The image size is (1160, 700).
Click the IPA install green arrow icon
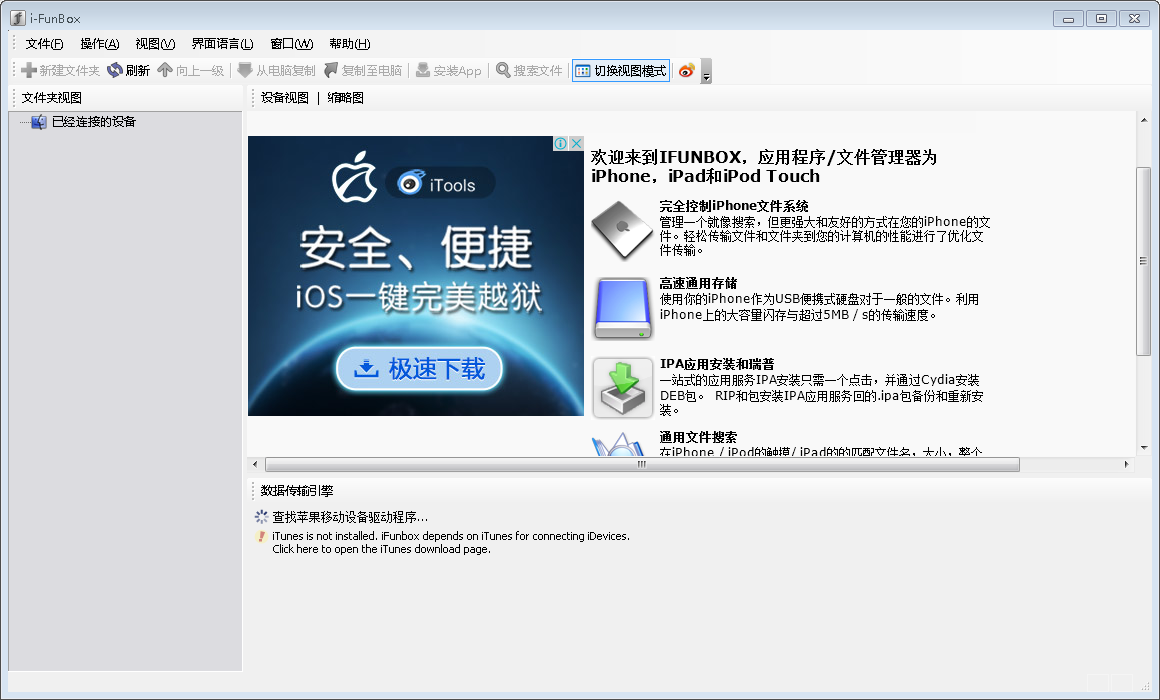623,387
